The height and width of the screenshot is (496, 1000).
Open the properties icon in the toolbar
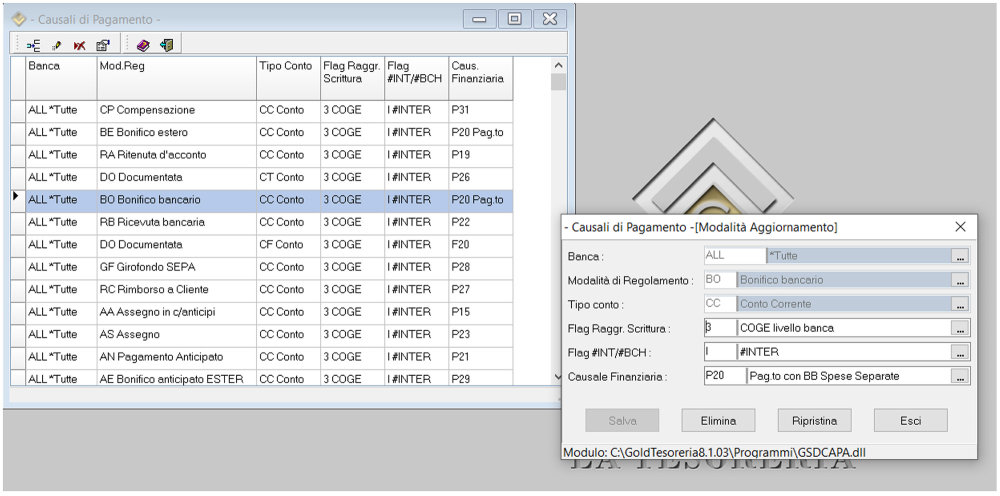pos(102,45)
